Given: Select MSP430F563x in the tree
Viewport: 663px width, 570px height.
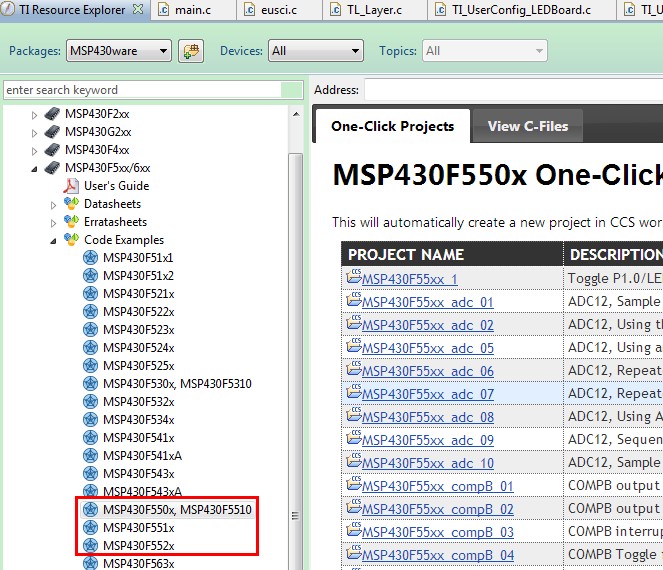Looking at the screenshot, I should tap(139, 563).
